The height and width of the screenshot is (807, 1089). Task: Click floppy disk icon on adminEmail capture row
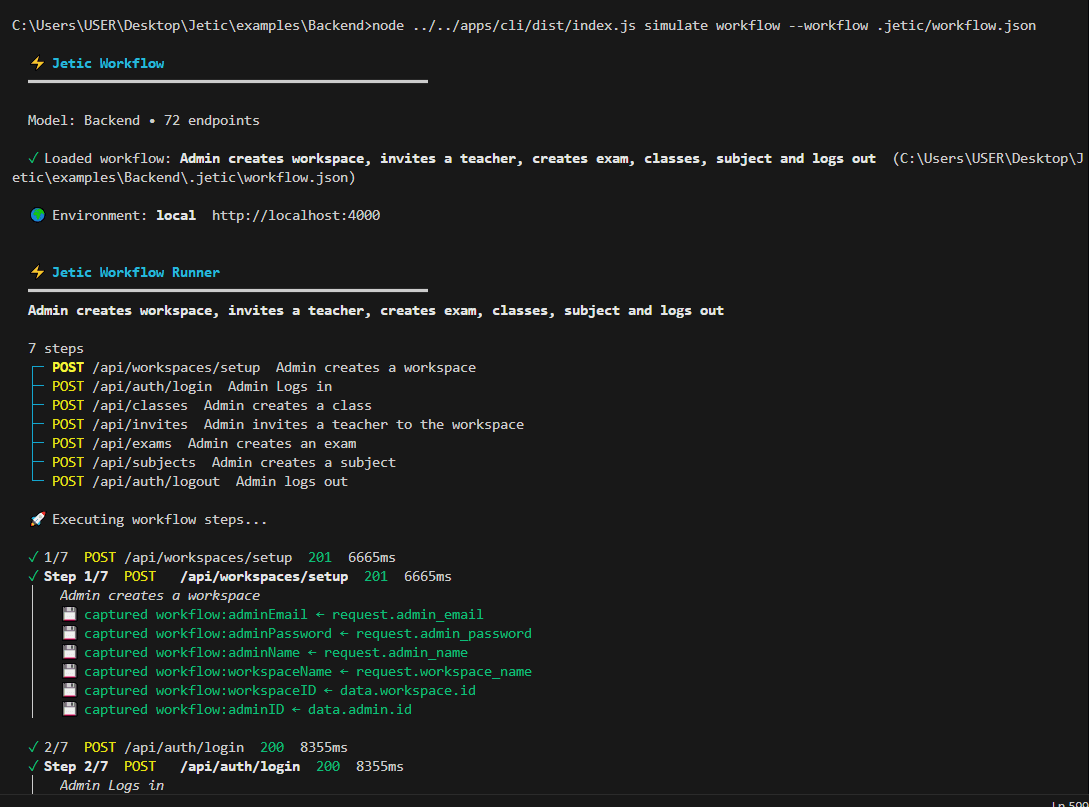[69, 614]
